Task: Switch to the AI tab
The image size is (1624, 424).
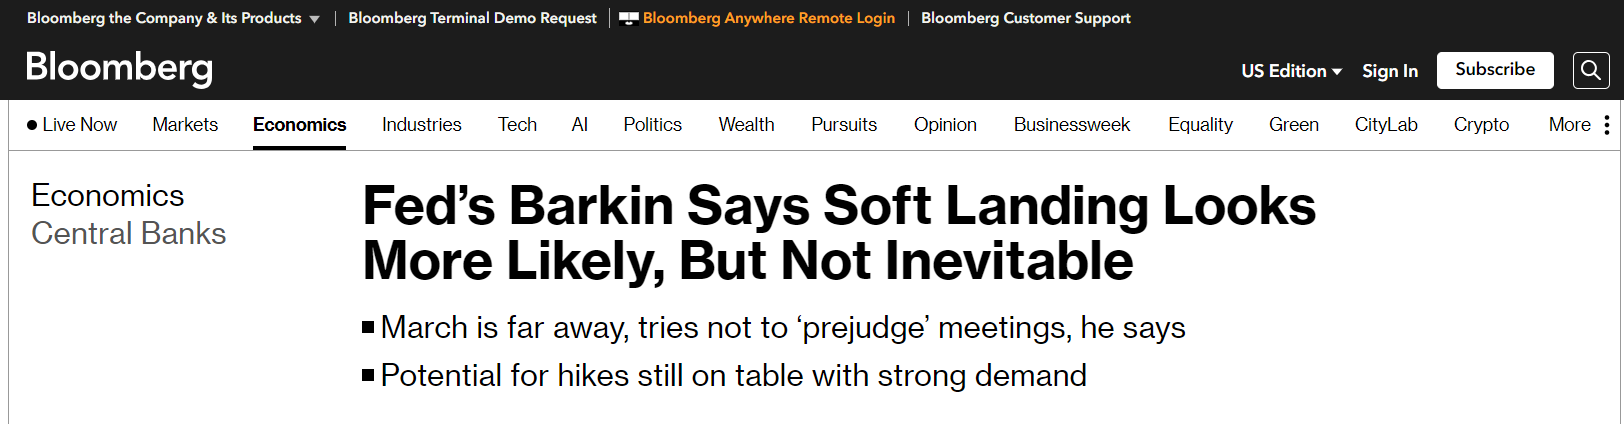Action: (579, 125)
